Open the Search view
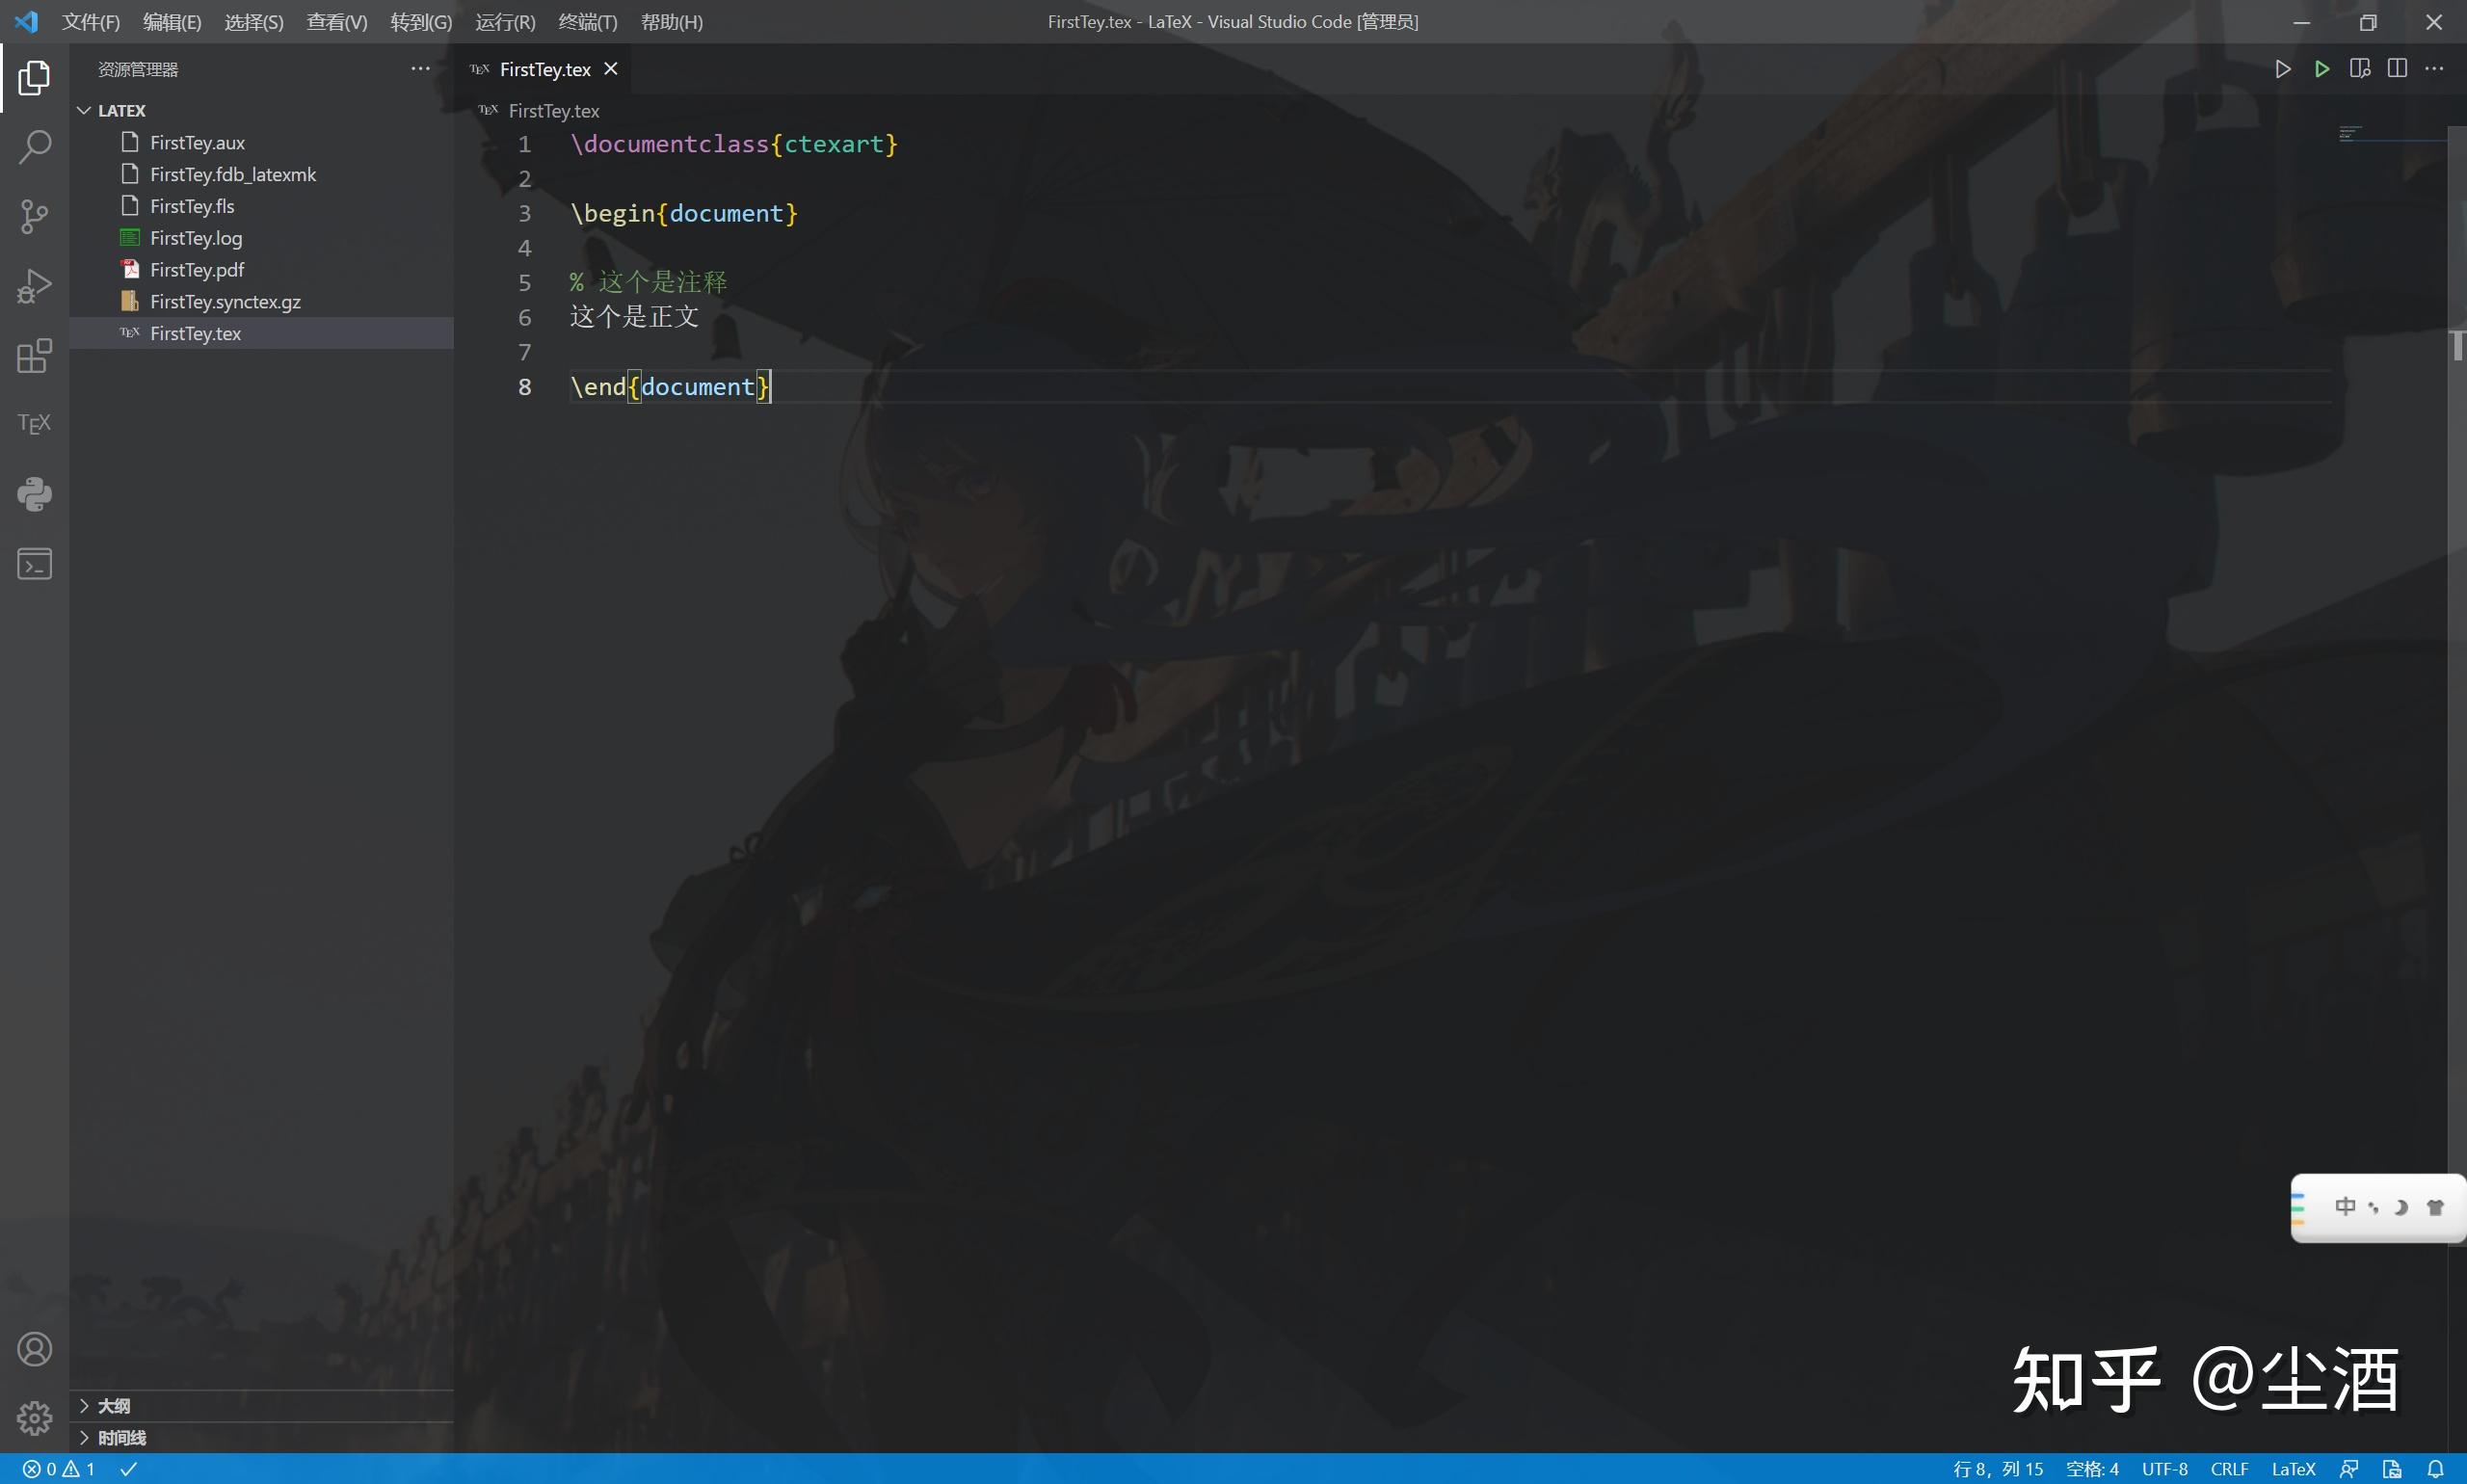The image size is (2467, 1484). [34, 147]
